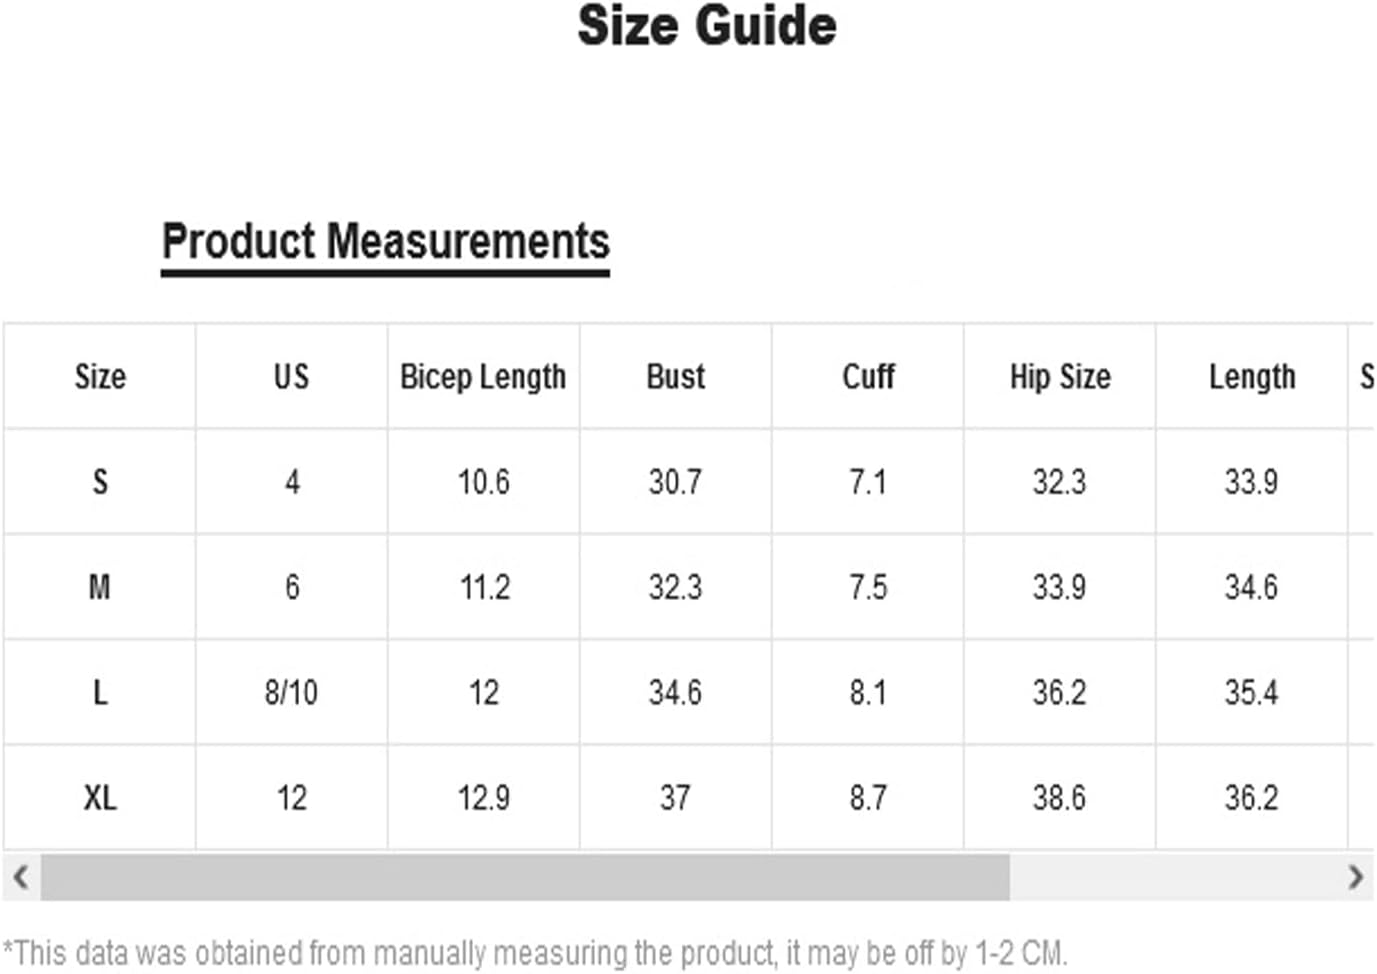
Task: Click the right scroll arrow
Action: click(x=1355, y=877)
